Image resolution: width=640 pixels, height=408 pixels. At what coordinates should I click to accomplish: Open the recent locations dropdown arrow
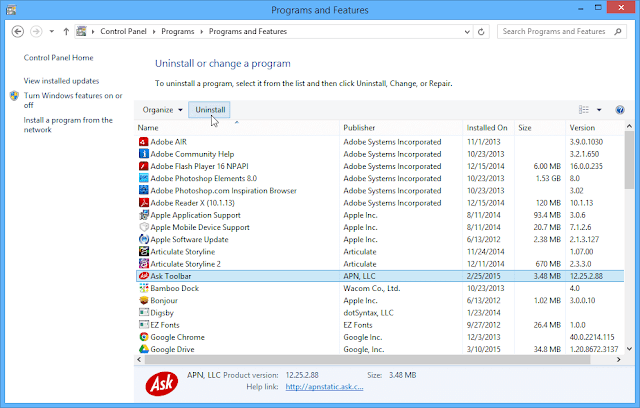(x=52, y=31)
